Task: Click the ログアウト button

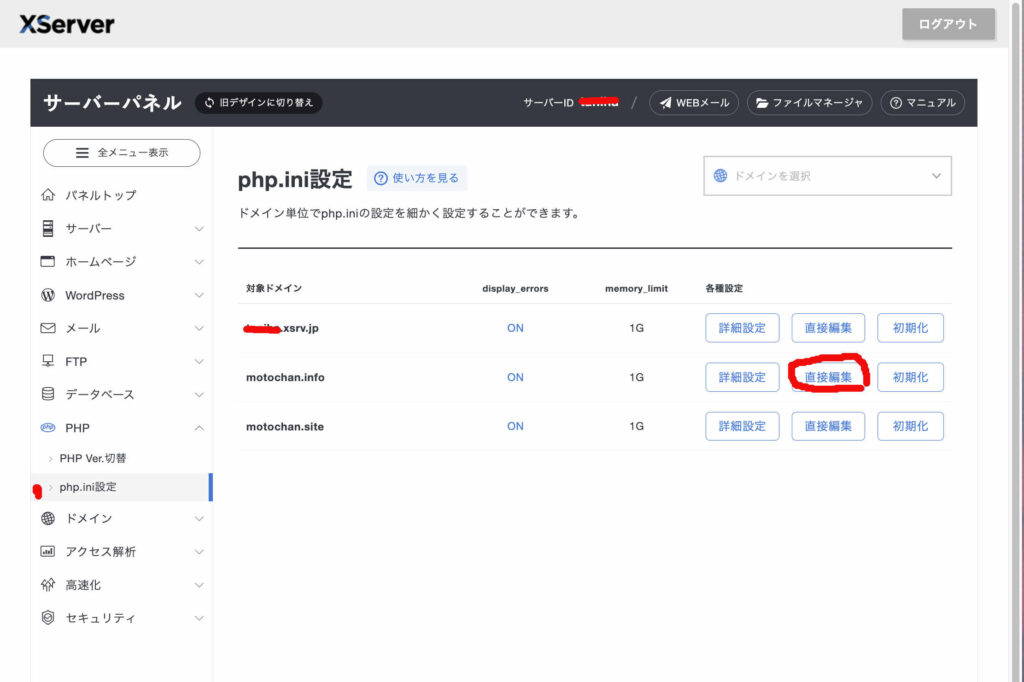Action: [x=948, y=24]
